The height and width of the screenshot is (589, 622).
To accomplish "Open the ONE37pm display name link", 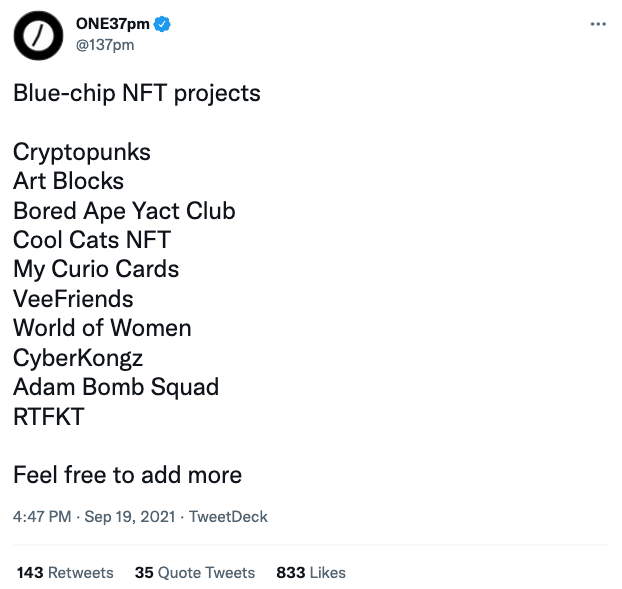I will point(112,25).
